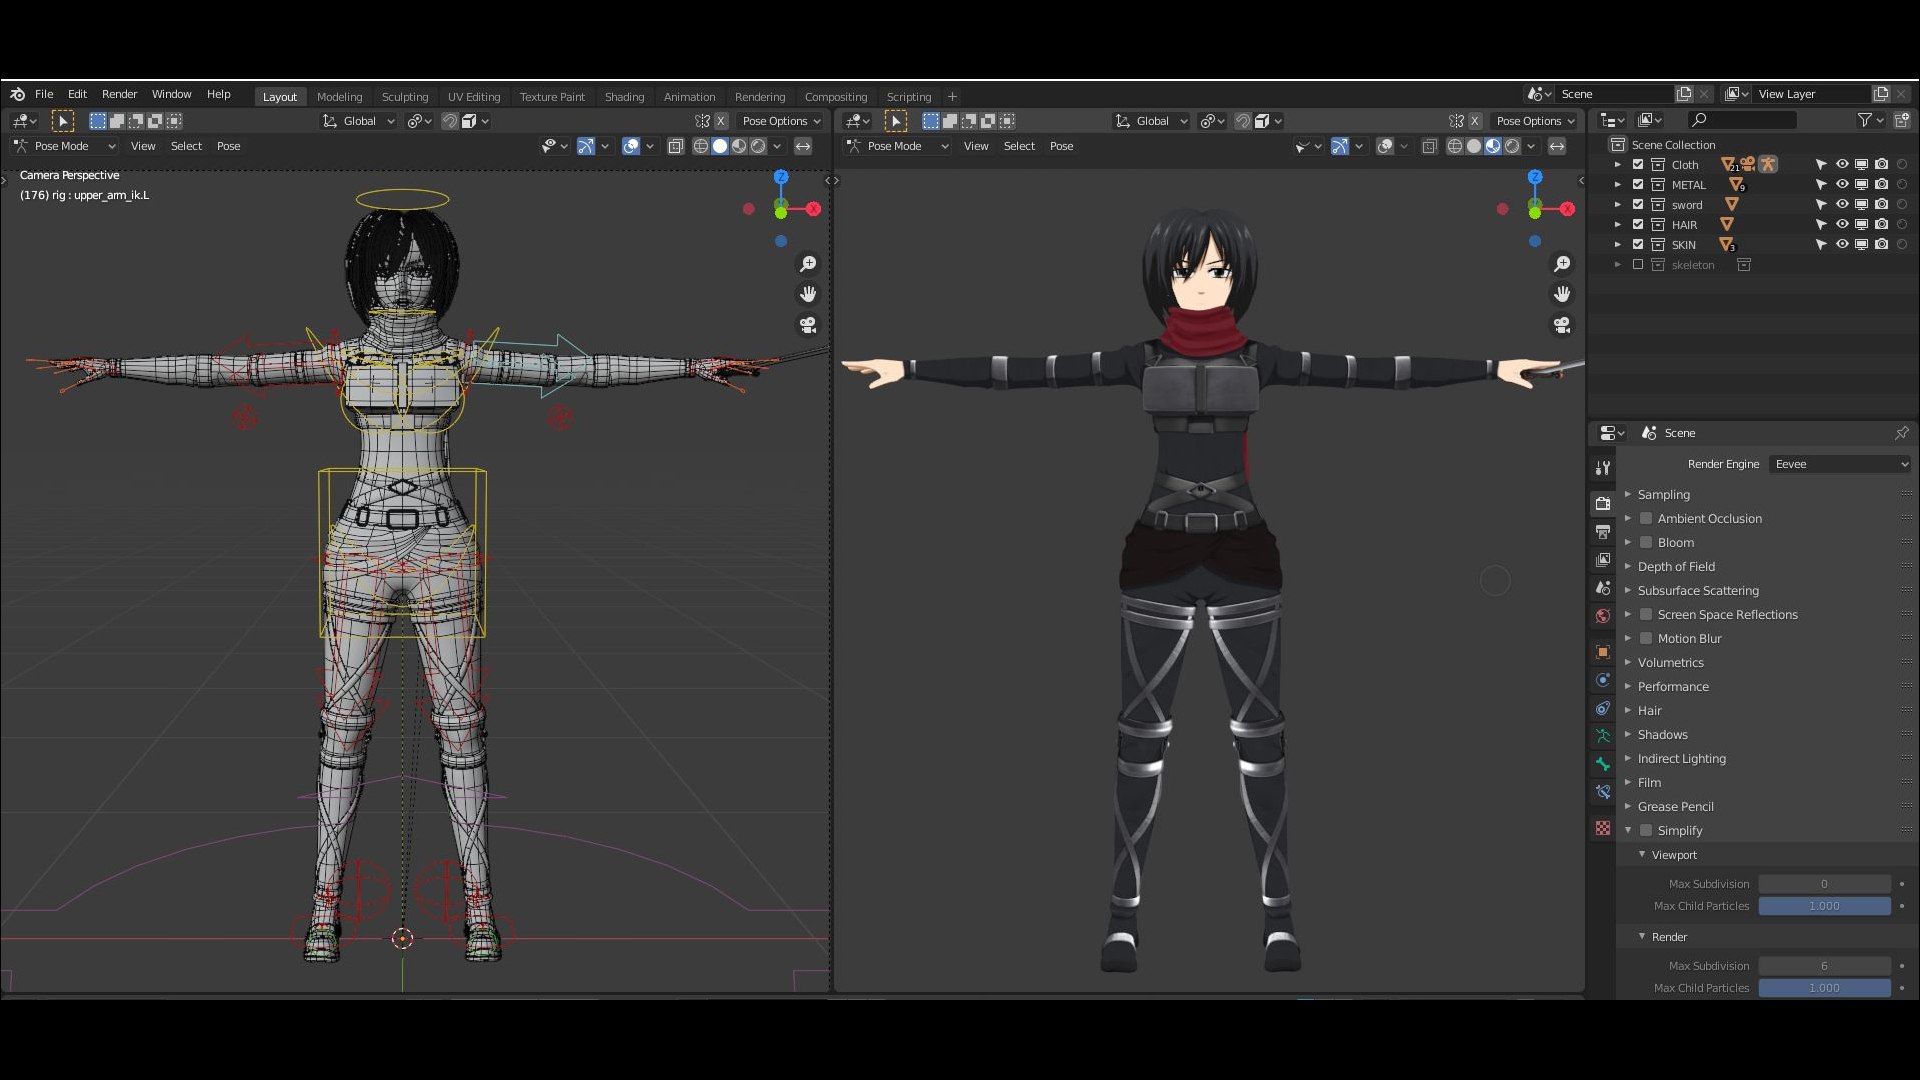Image resolution: width=1920 pixels, height=1080 pixels.
Task: Enable the Motion Blur checkbox
Action: 1646,638
